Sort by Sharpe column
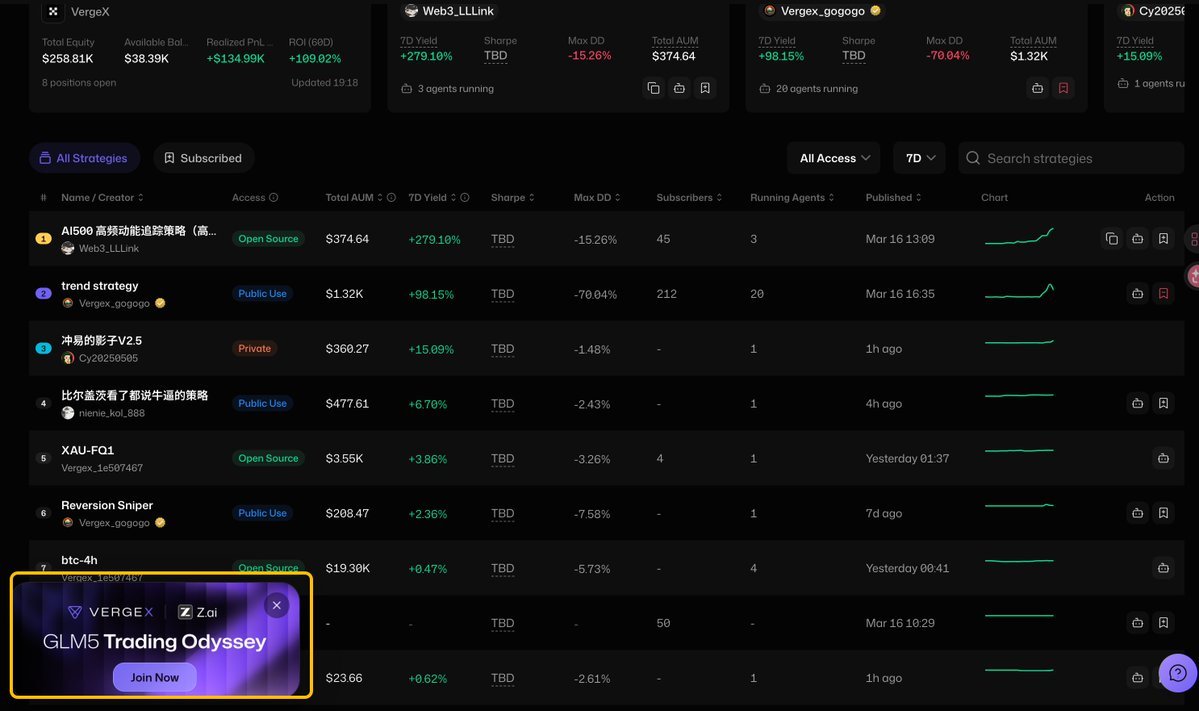 (x=512, y=197)
